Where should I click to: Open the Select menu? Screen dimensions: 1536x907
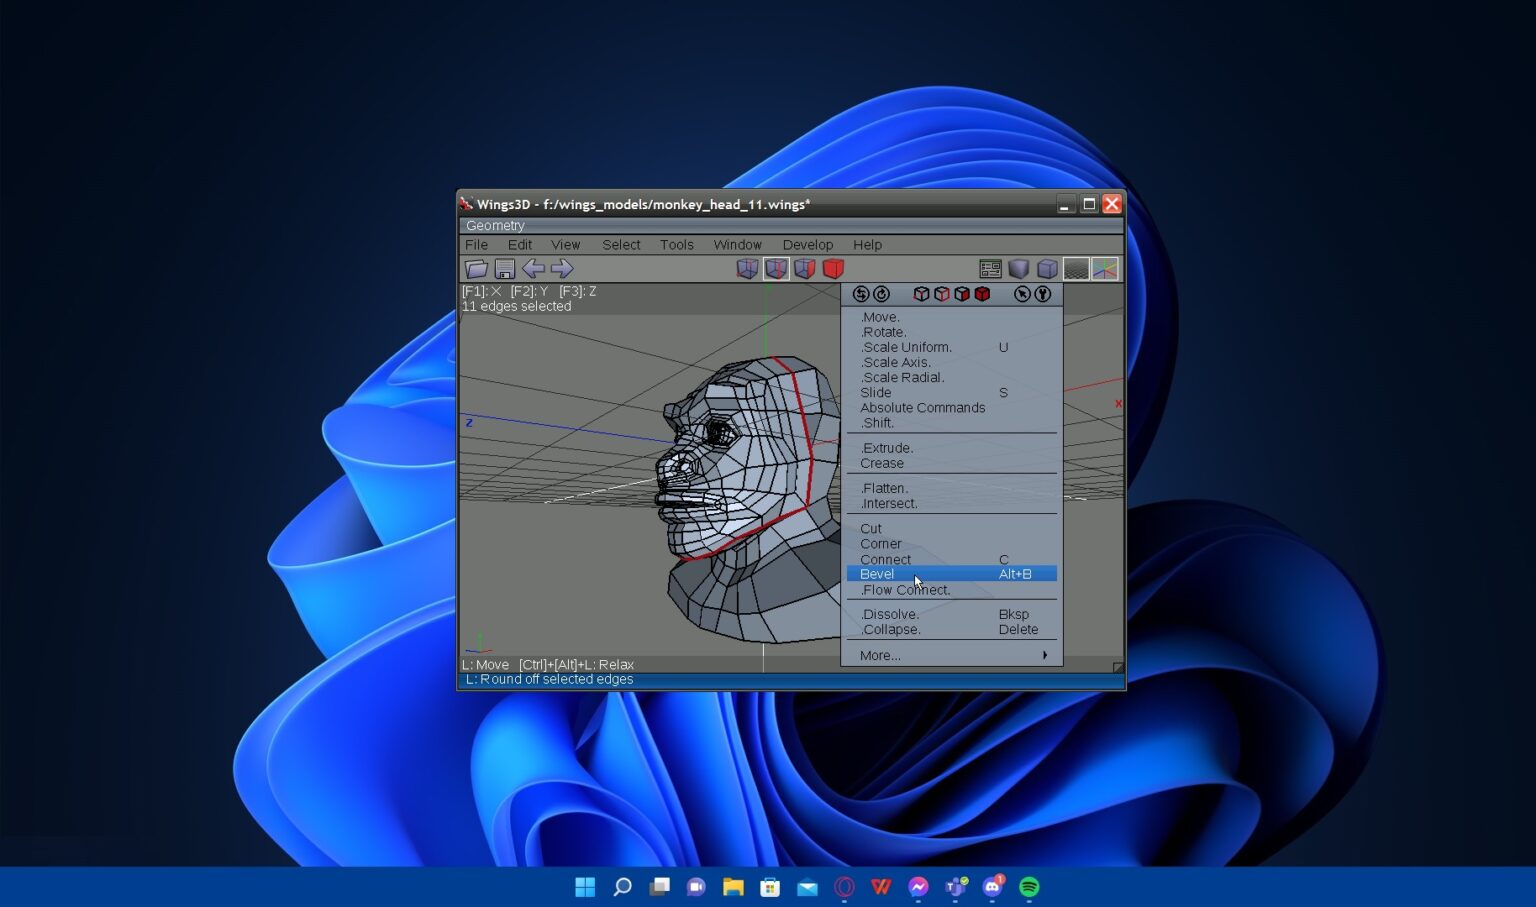coord(620,244)
